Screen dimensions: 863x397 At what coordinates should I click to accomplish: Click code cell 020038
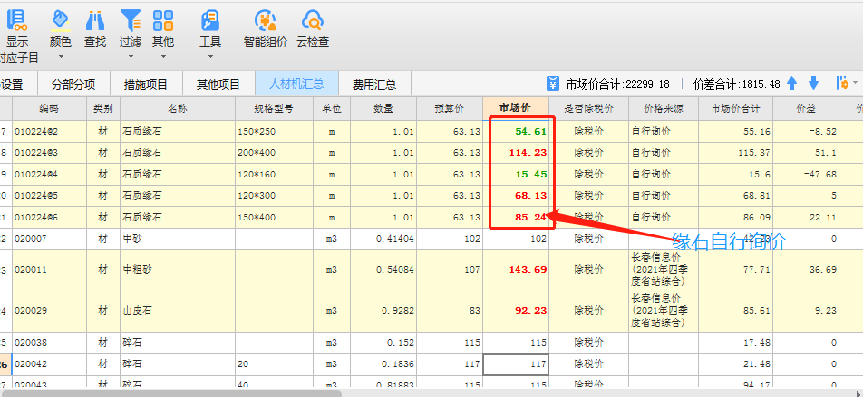click(50, 343)
